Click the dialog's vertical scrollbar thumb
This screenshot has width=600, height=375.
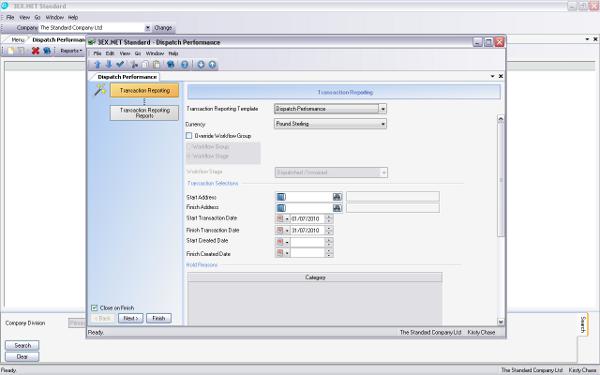pos(501,180)
